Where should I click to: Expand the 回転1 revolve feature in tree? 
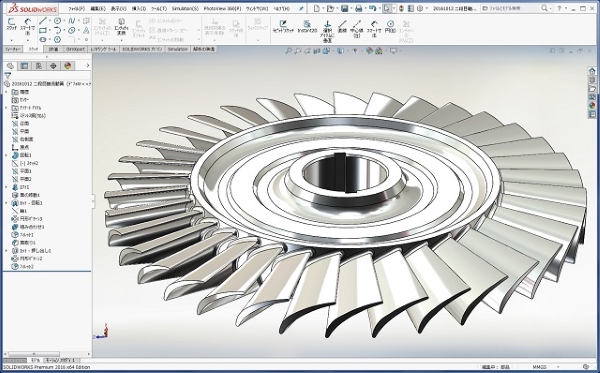6,155
